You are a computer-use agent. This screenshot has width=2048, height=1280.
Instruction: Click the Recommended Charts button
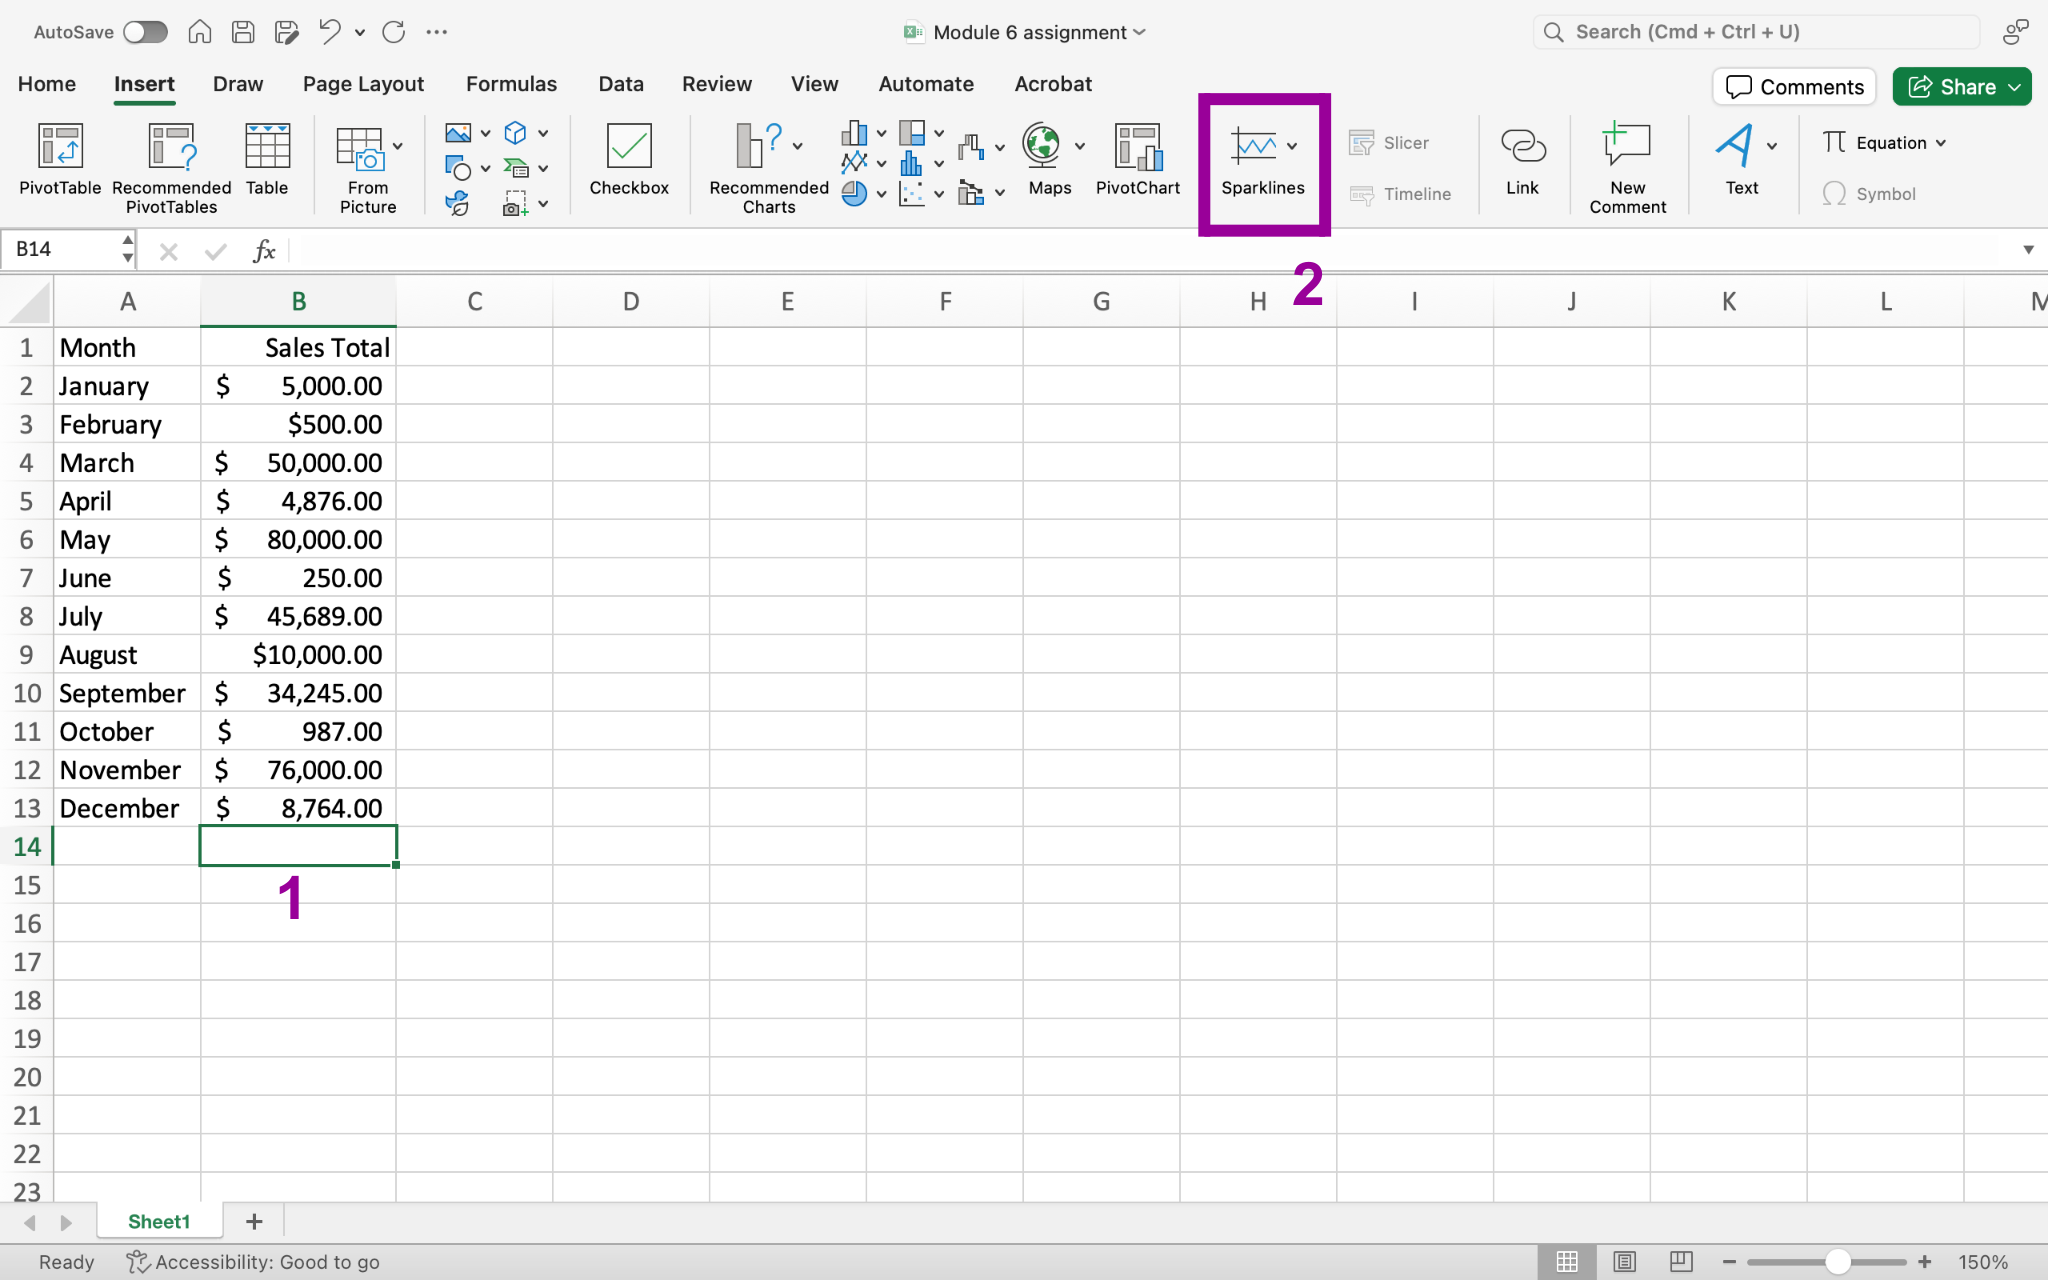click(x=769, y=168)
